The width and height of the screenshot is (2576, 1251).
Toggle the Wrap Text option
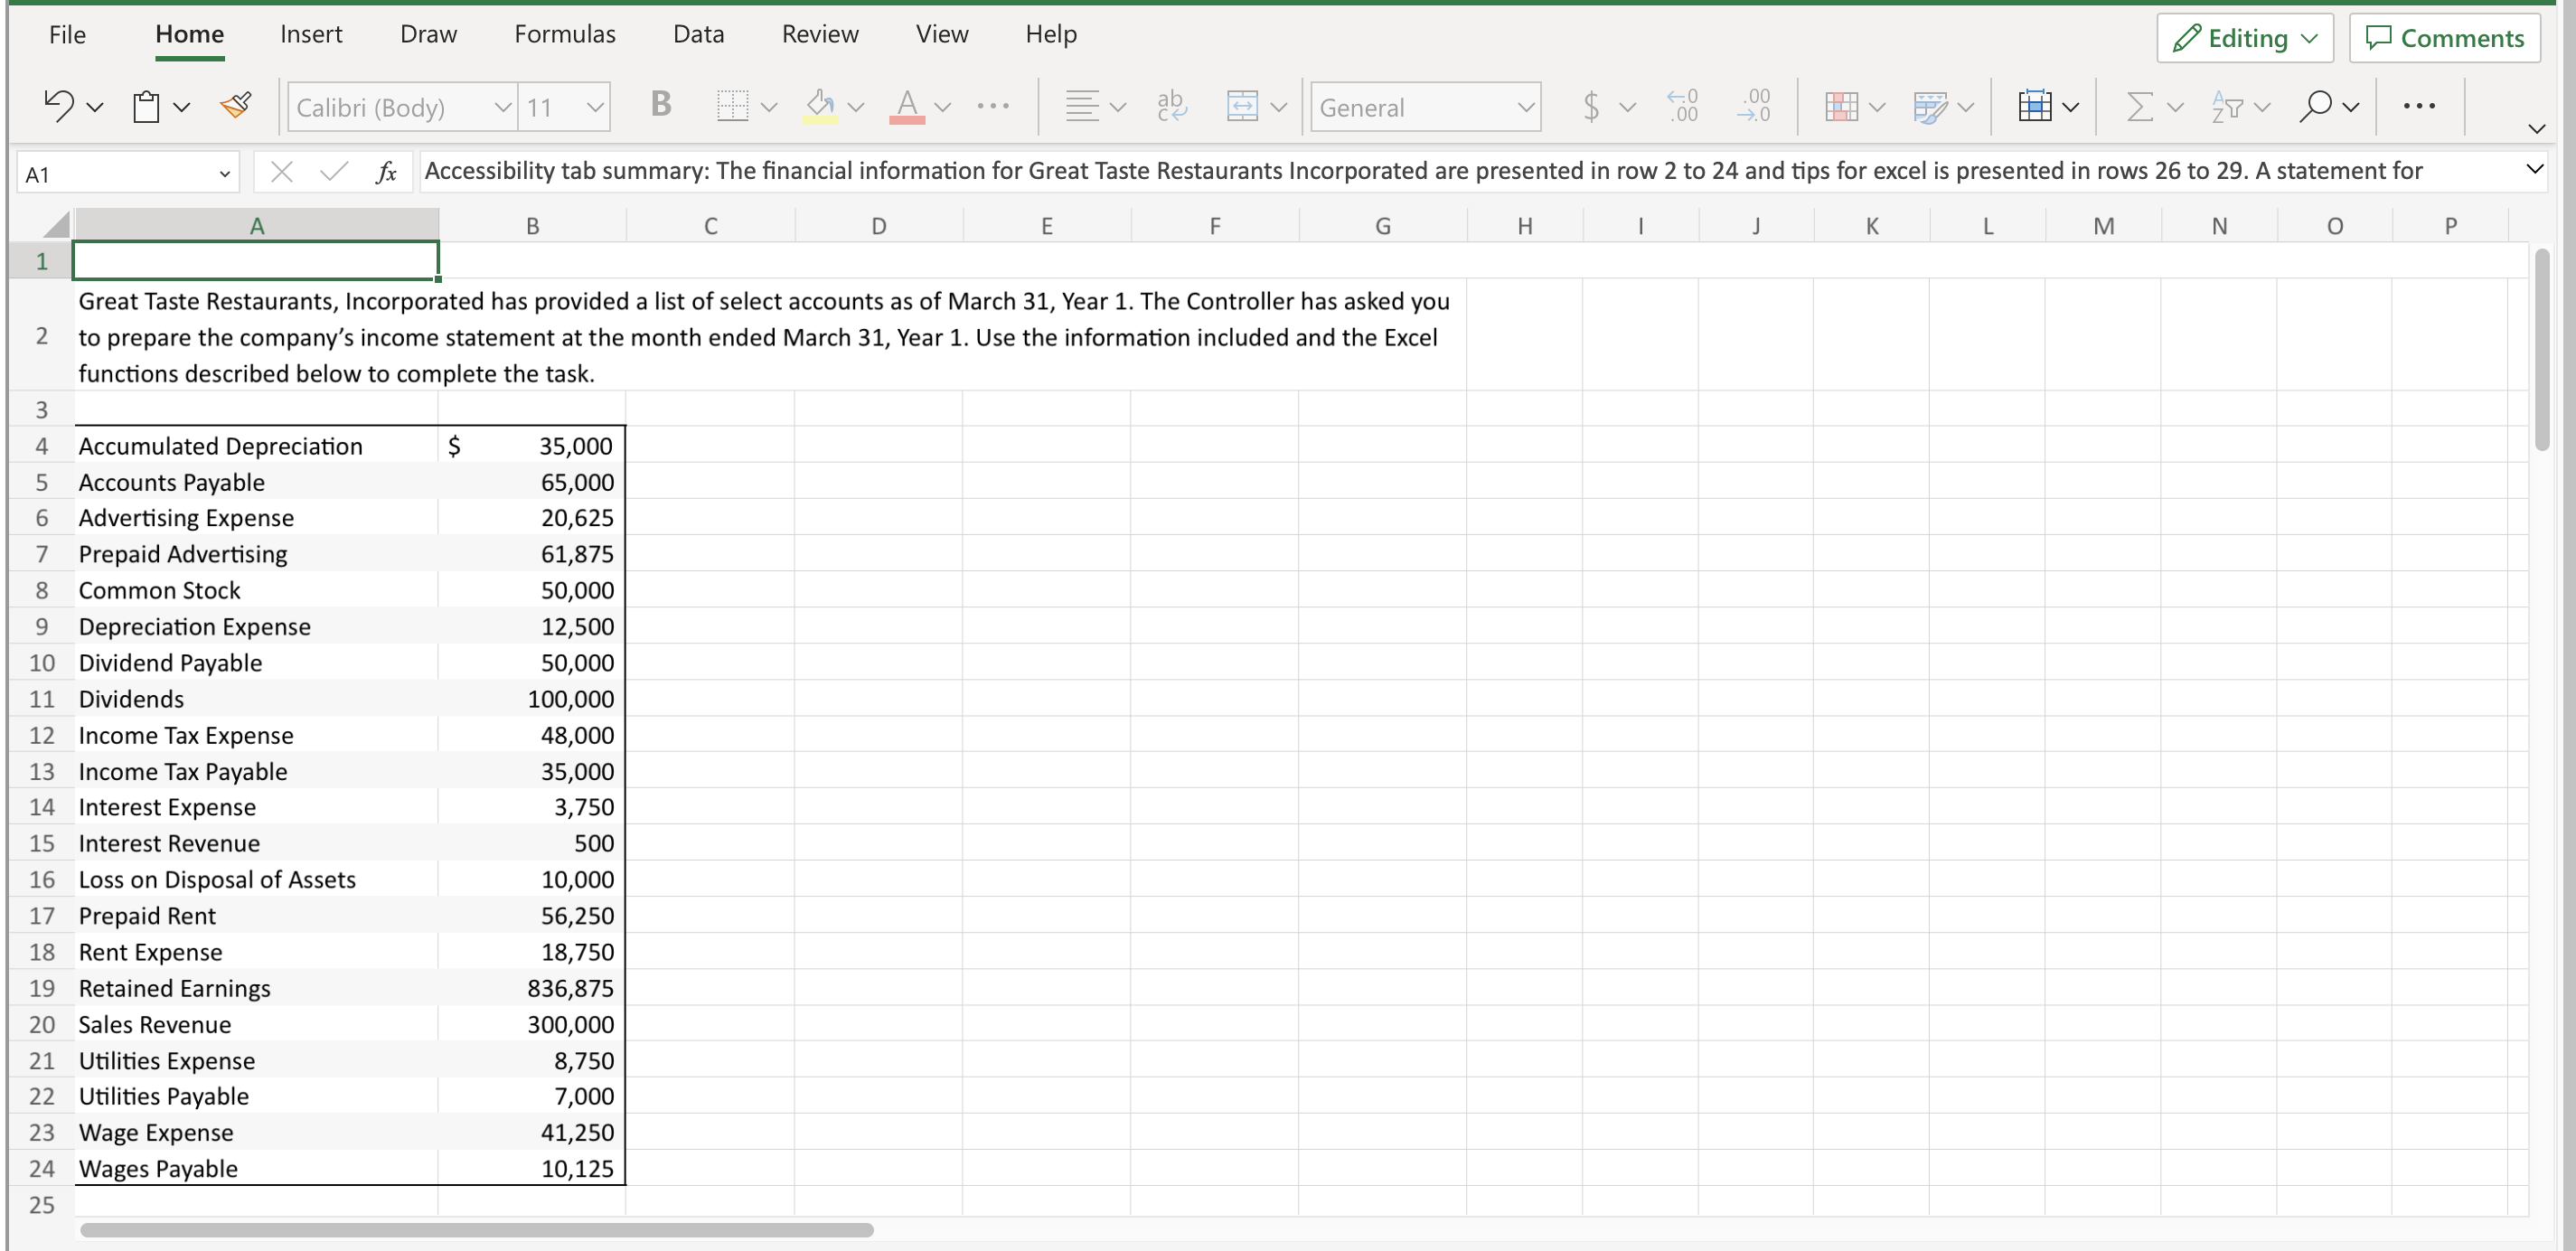tap(1171, 106)
